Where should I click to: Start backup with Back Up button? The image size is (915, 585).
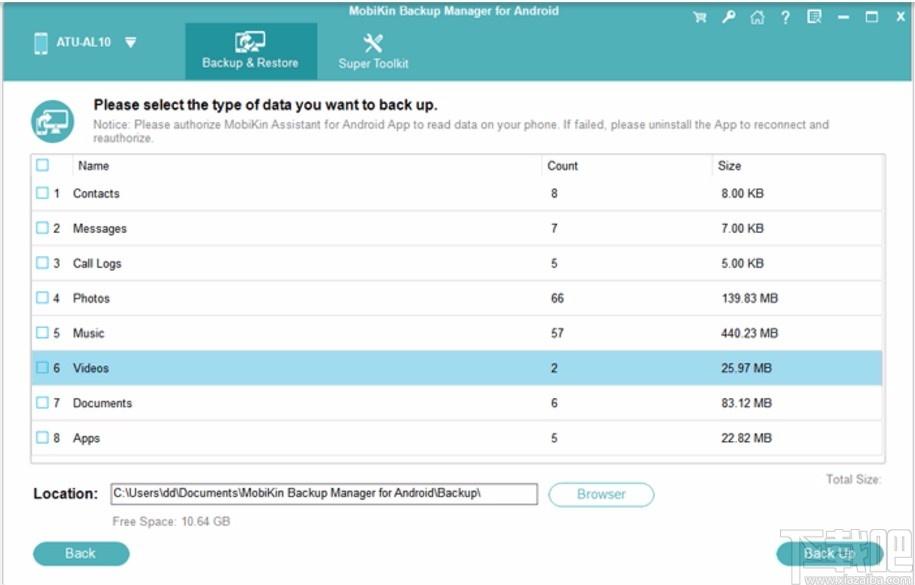point(829,553)
